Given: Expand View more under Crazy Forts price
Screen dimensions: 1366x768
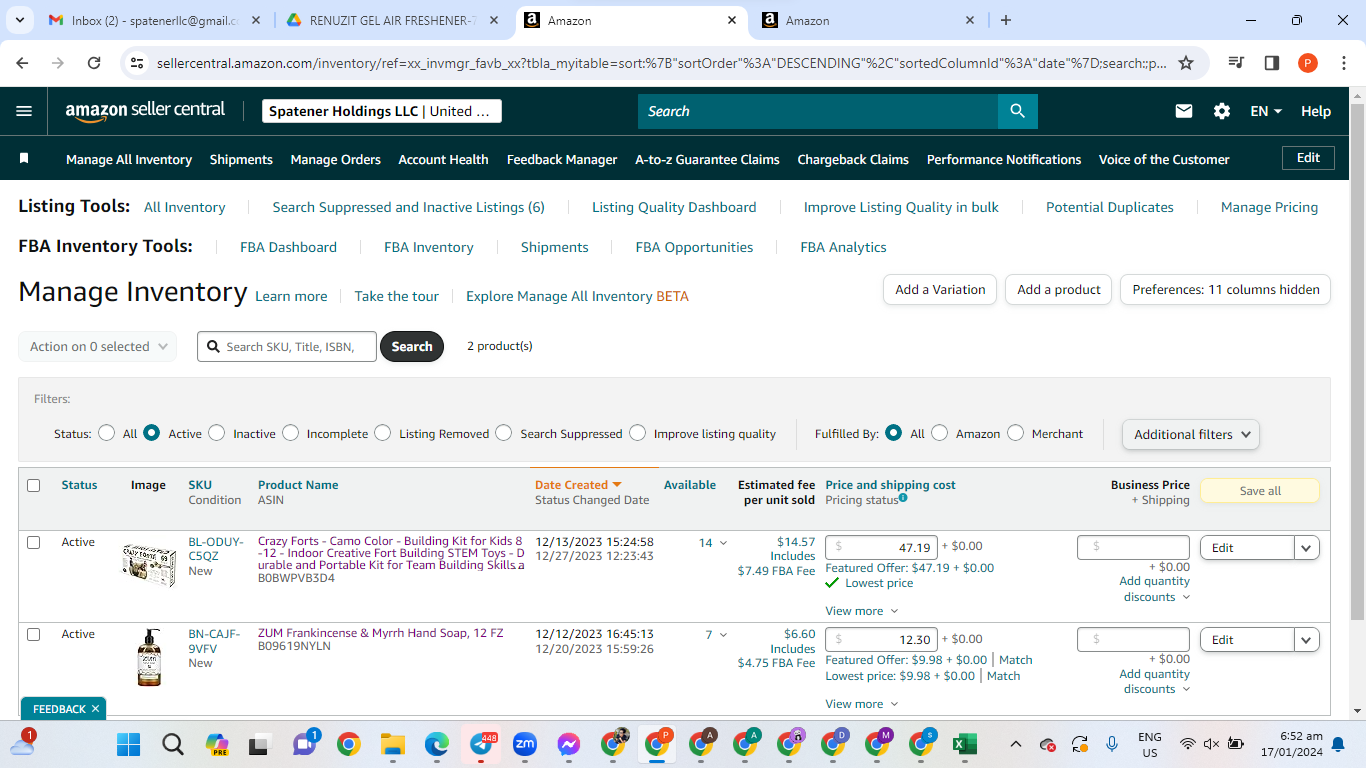Looking at the screenshot, I should (862, 611).
